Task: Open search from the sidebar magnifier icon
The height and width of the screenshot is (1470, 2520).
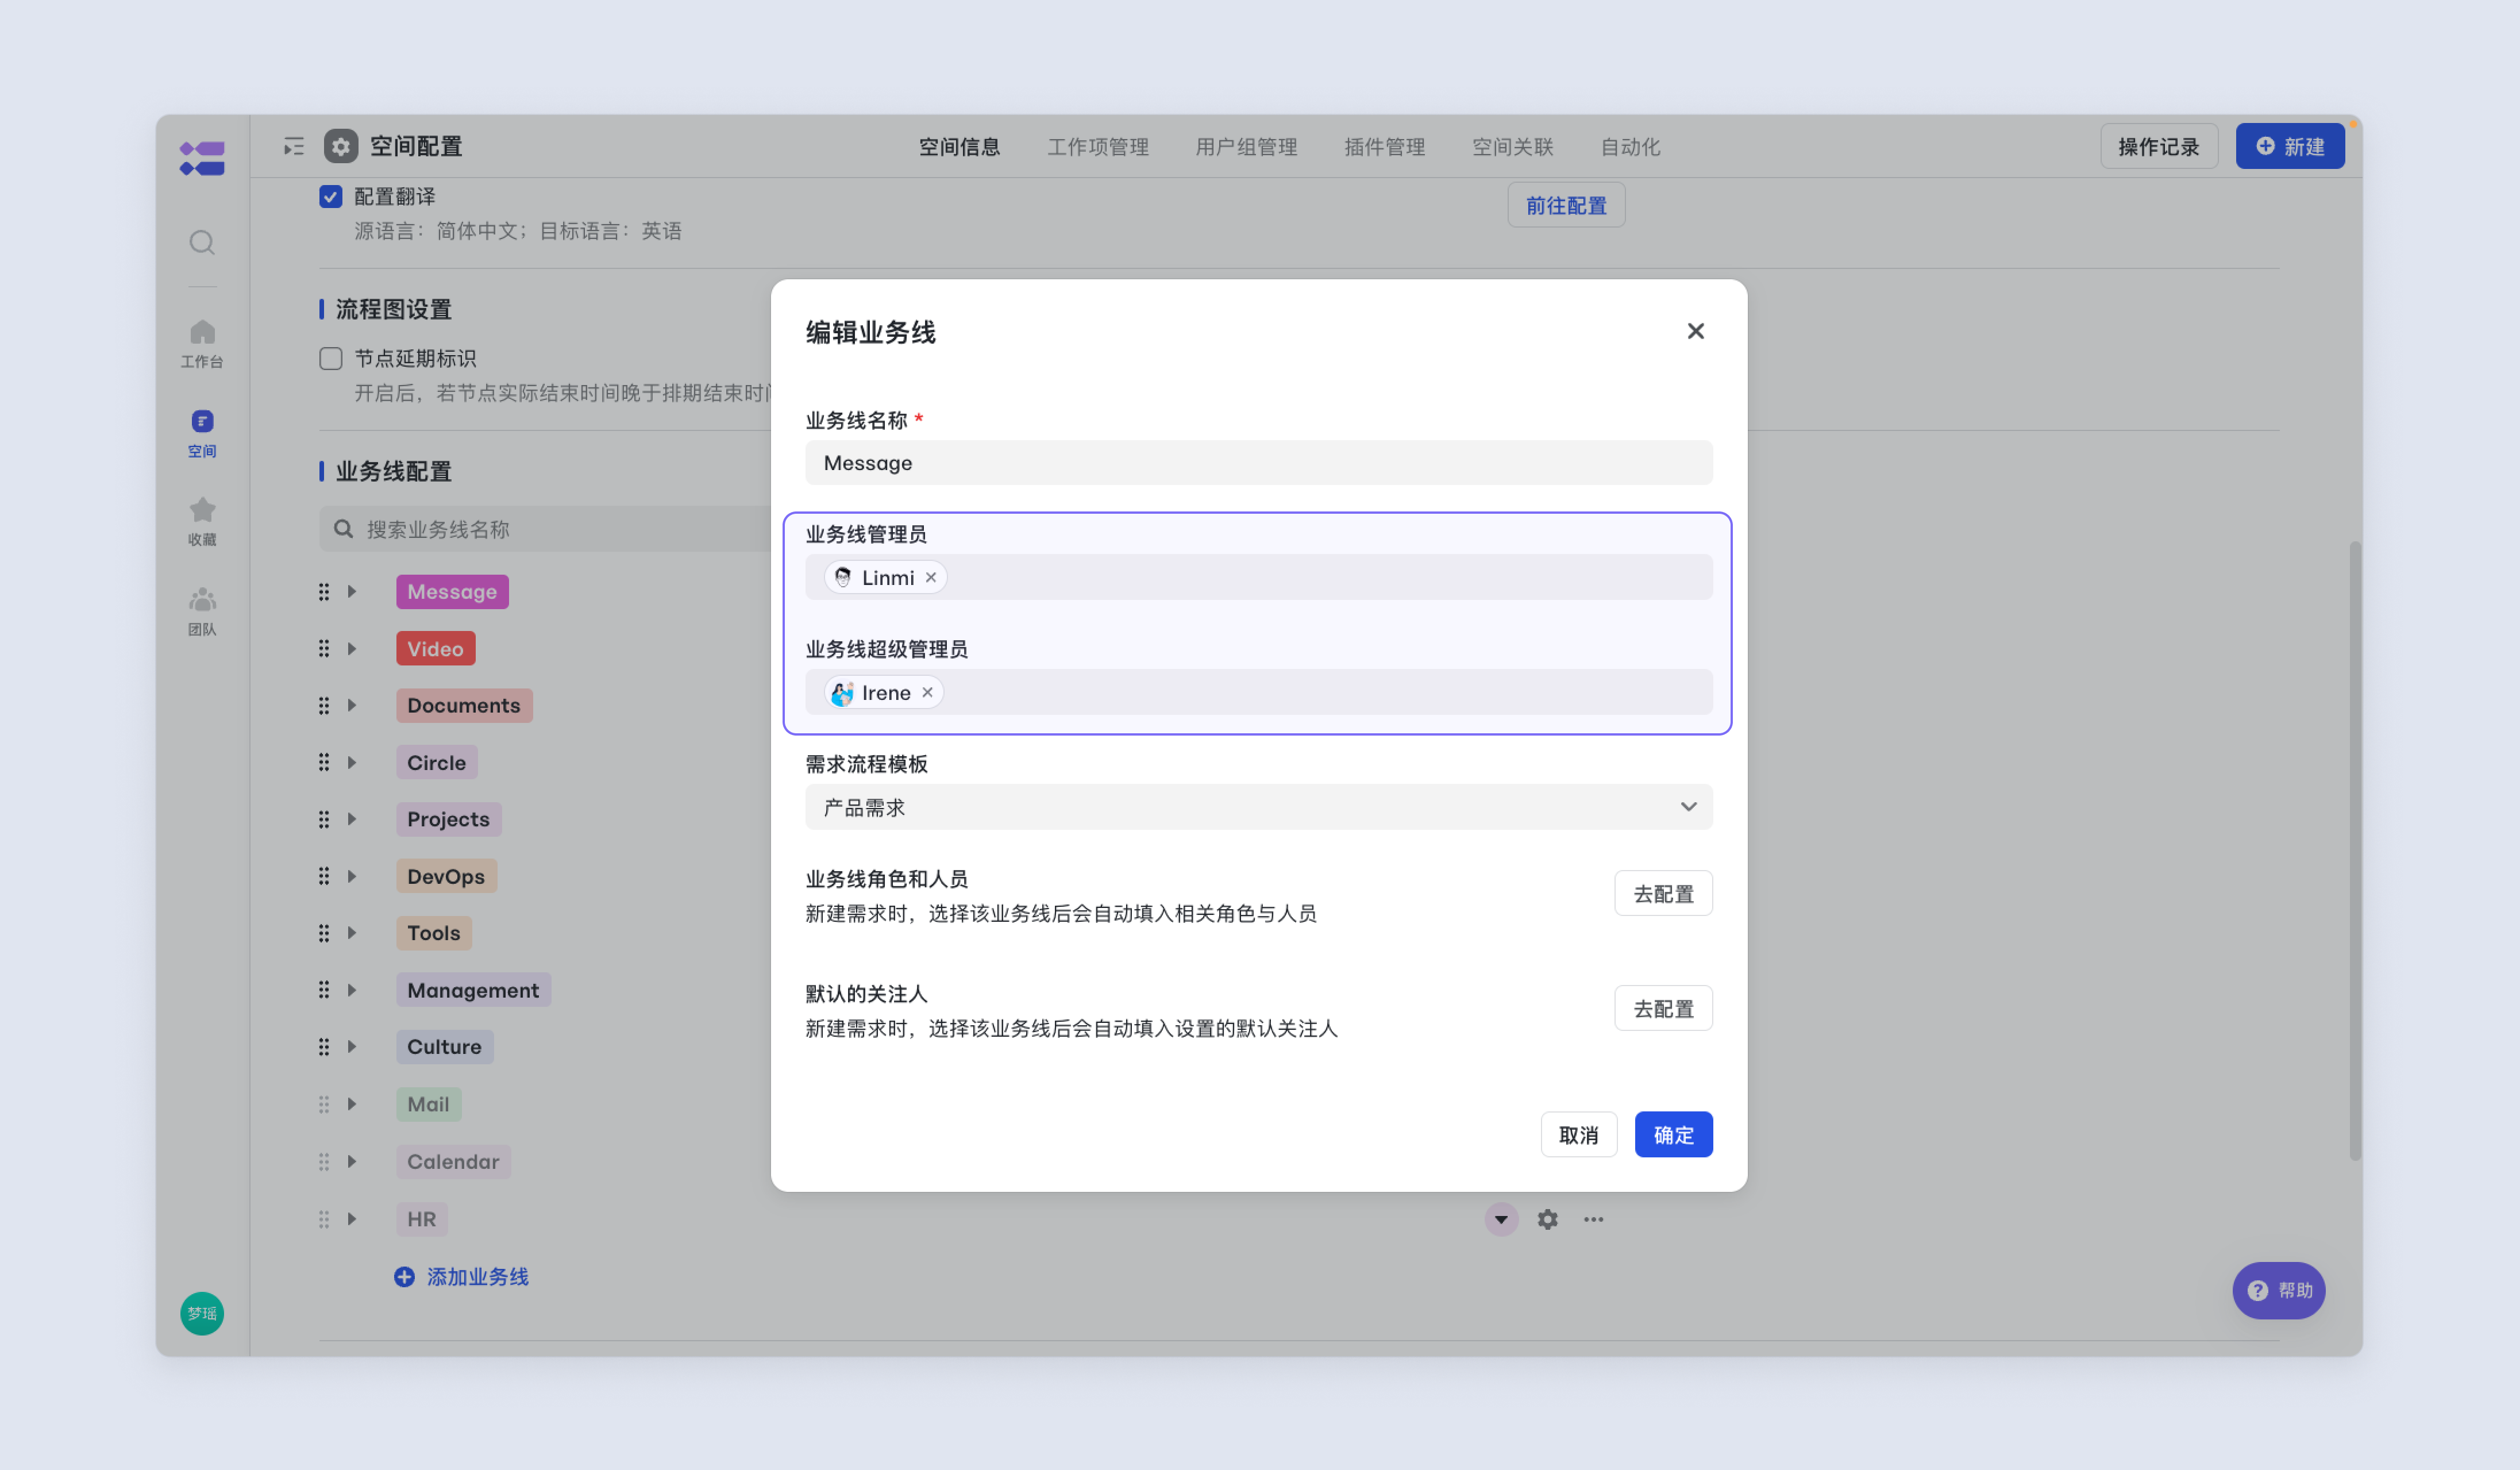Action: click(202, 243)
